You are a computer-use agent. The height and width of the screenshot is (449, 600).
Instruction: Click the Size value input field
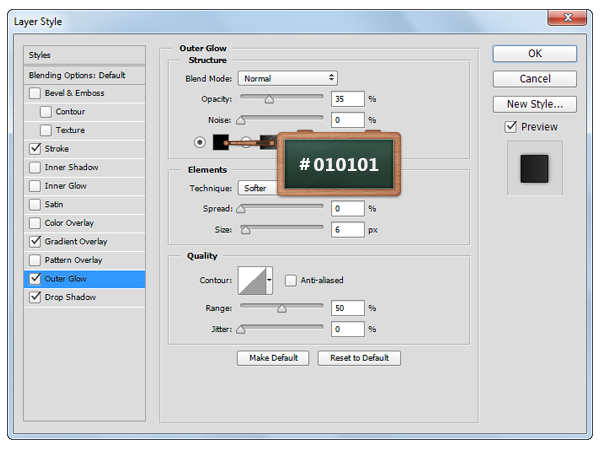pyautogui.click(x=348, y=229)
